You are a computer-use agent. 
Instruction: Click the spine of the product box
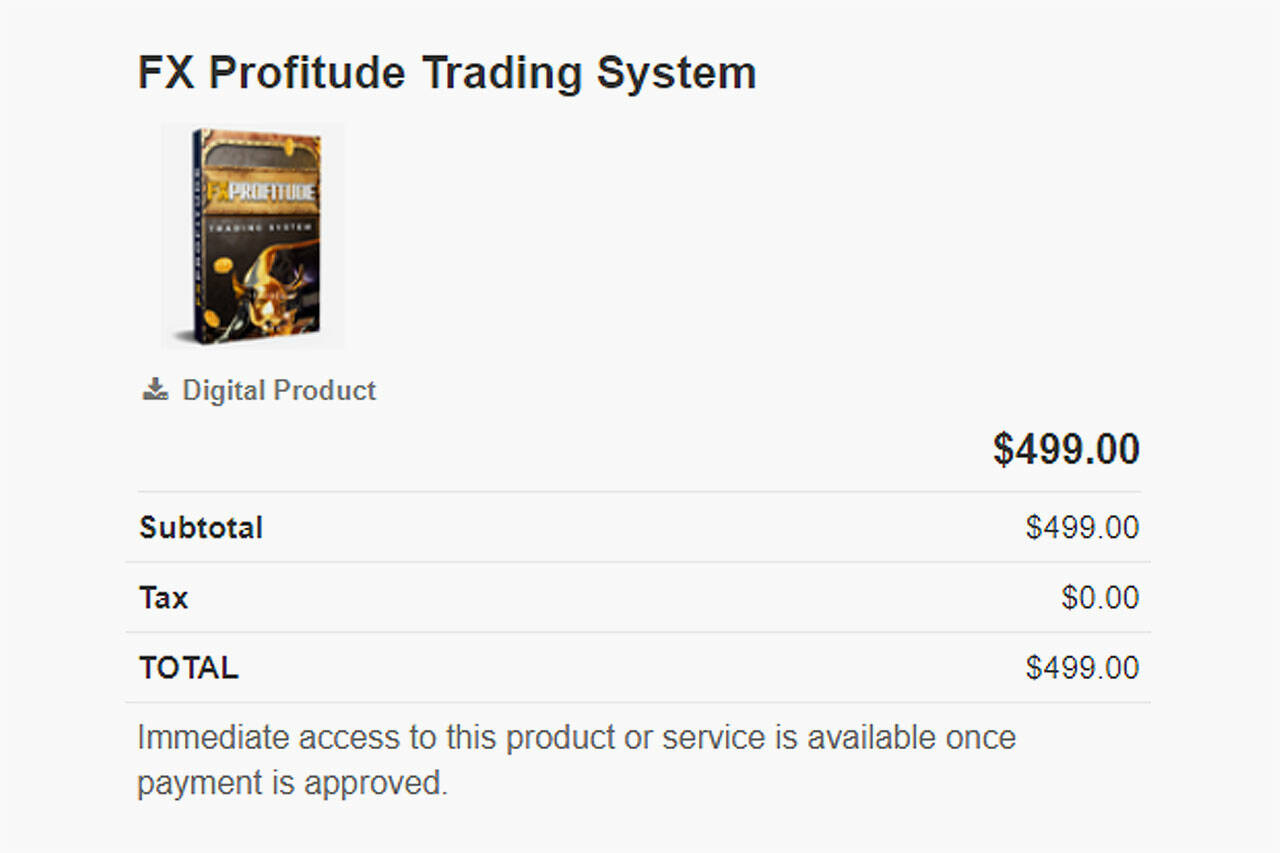pos(197,236)
